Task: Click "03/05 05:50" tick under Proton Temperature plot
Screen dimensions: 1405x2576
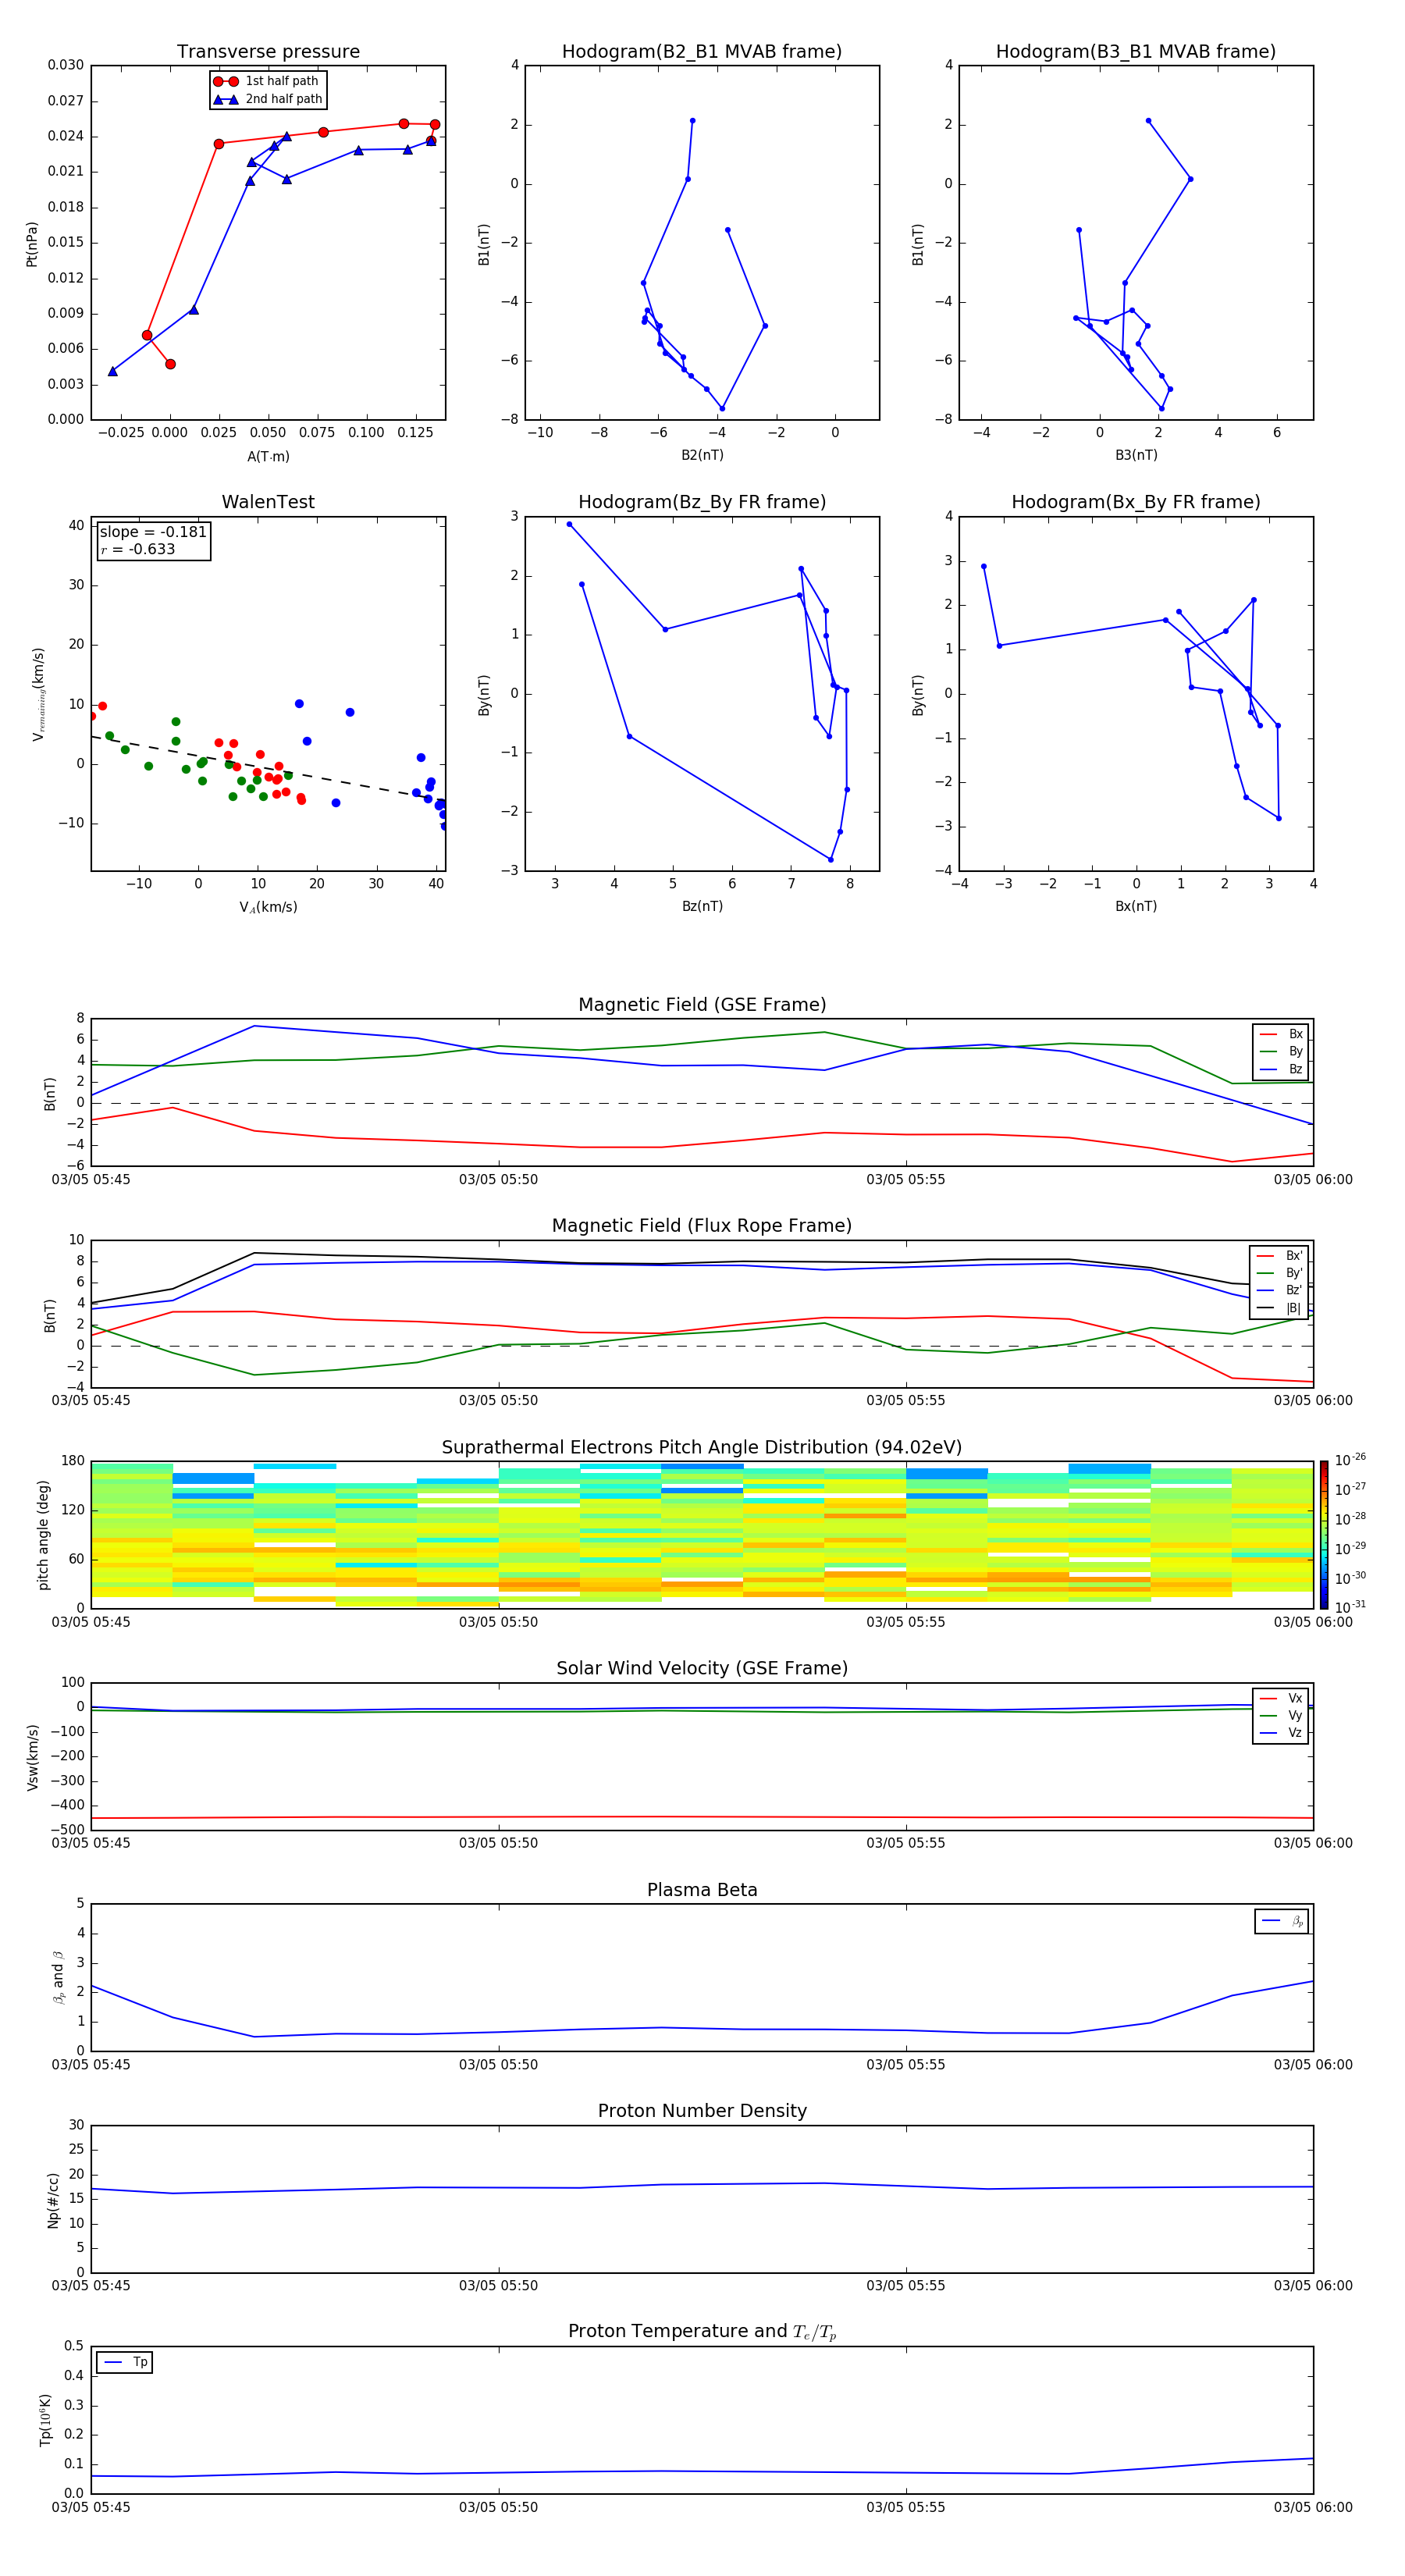Action: click(498, 2507)
